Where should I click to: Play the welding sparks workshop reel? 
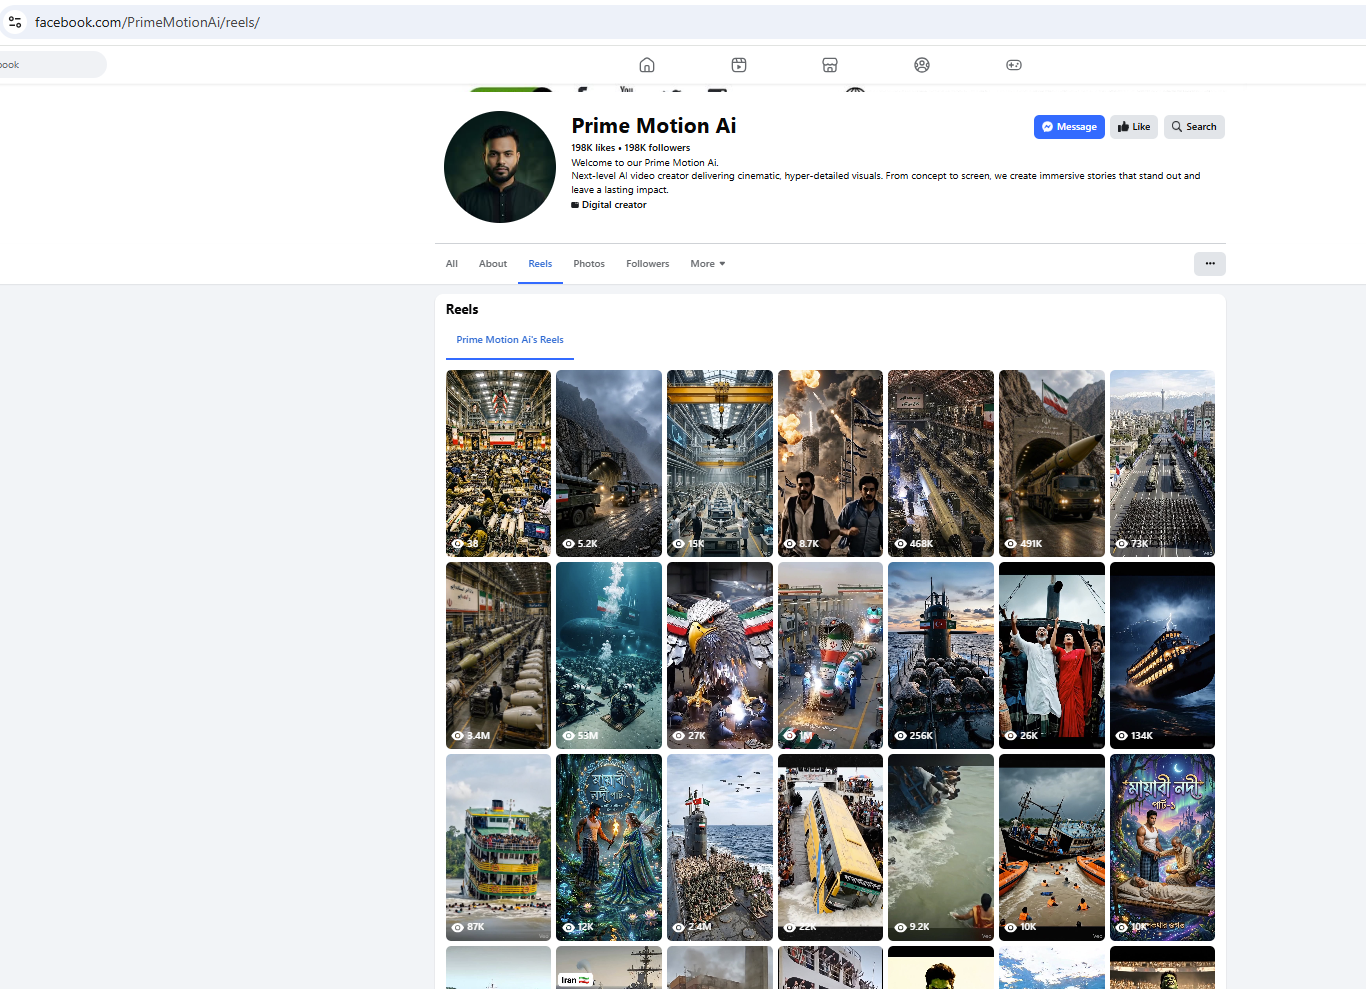[830, 655]
